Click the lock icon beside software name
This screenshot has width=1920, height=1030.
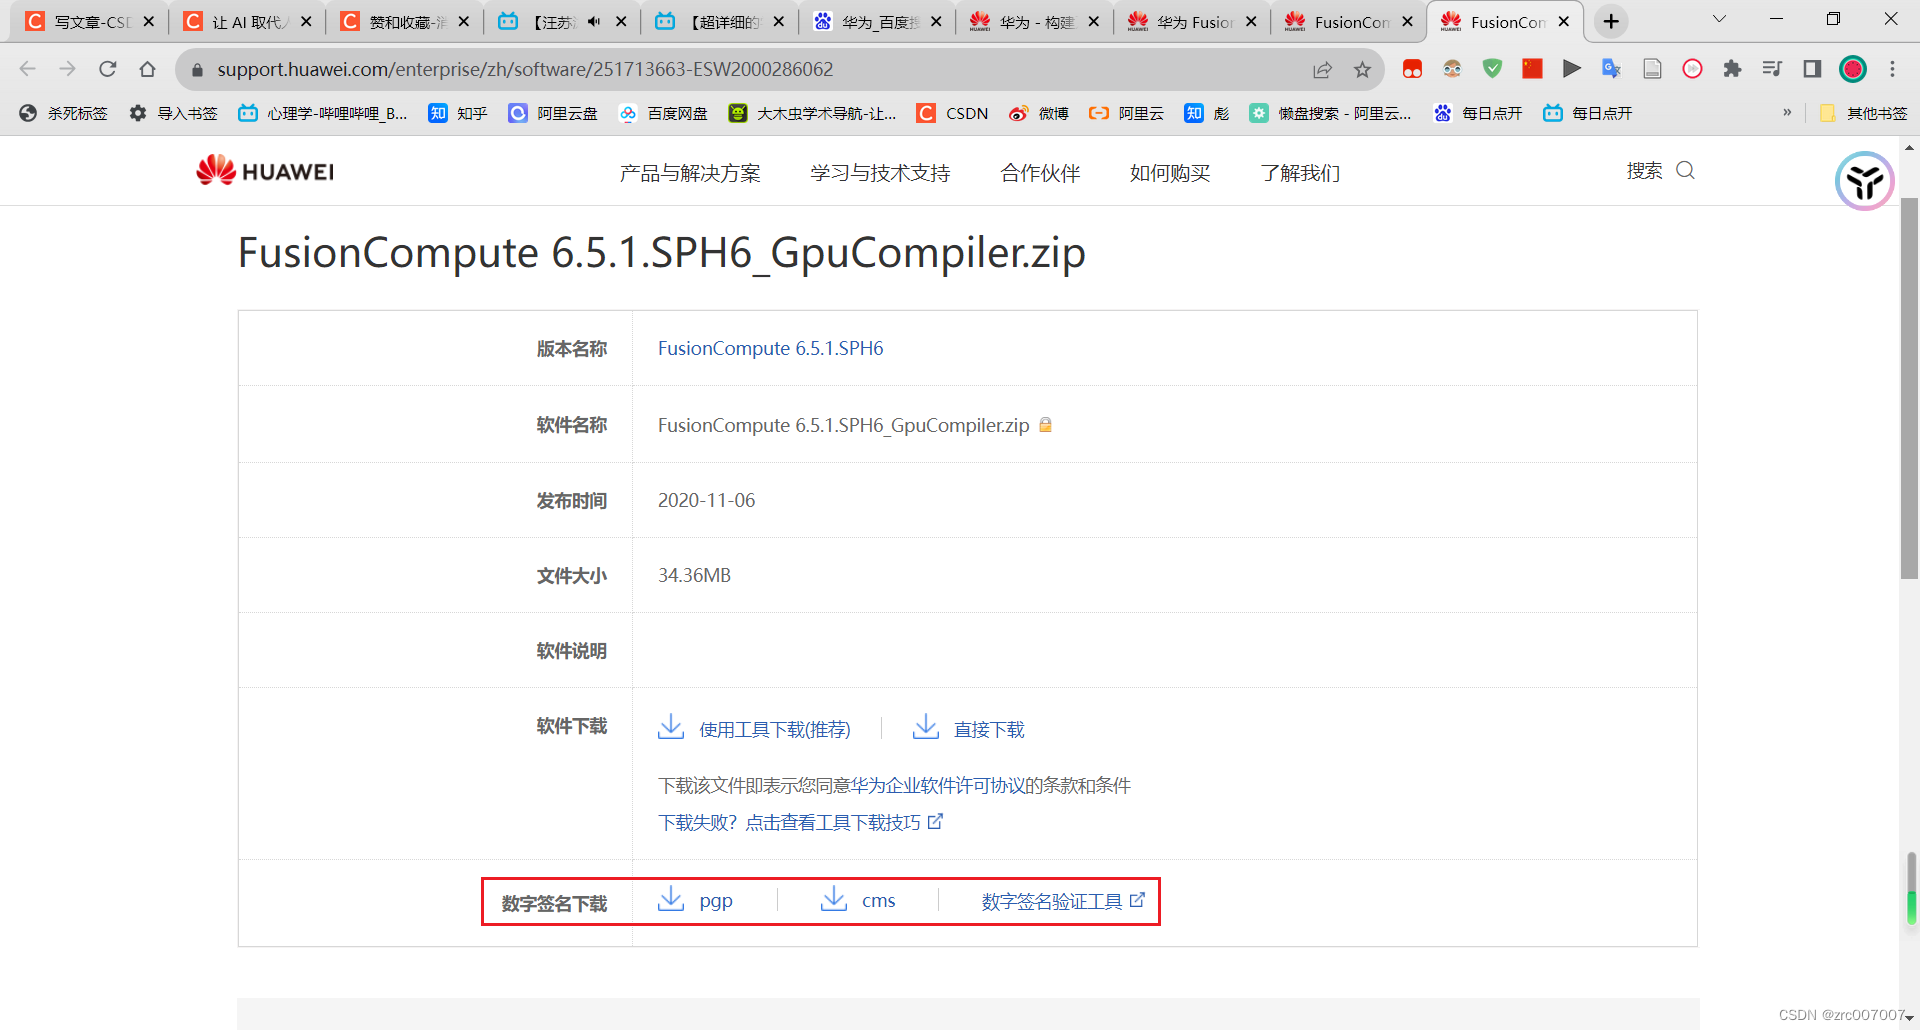tap(1045, 425)
